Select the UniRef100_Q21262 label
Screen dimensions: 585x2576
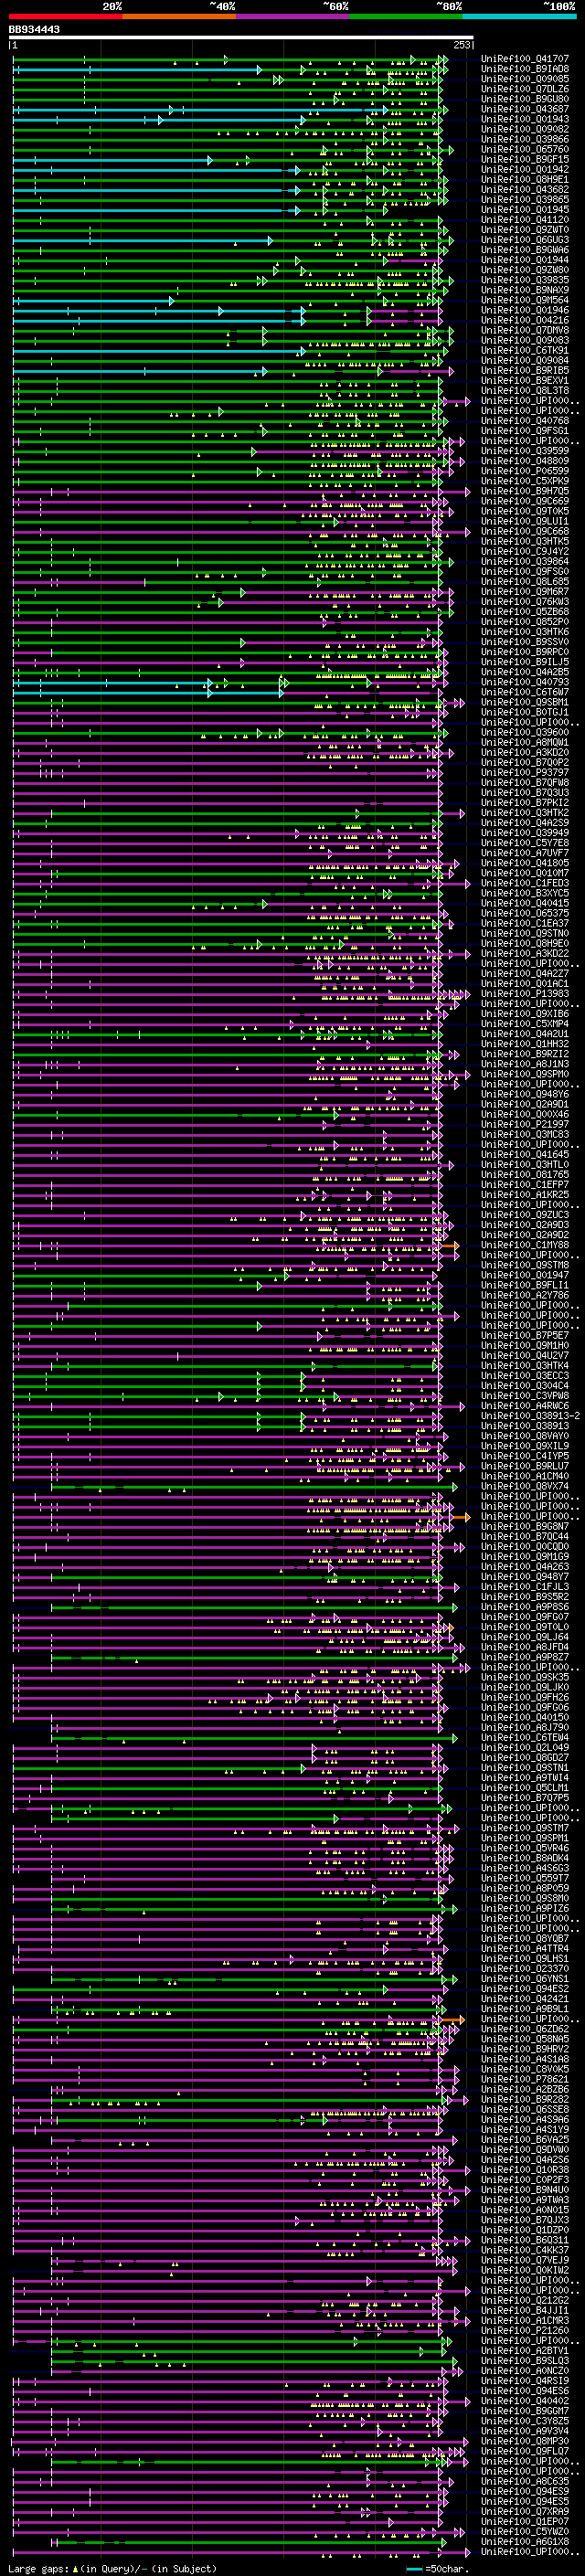tap(525, 2301)
